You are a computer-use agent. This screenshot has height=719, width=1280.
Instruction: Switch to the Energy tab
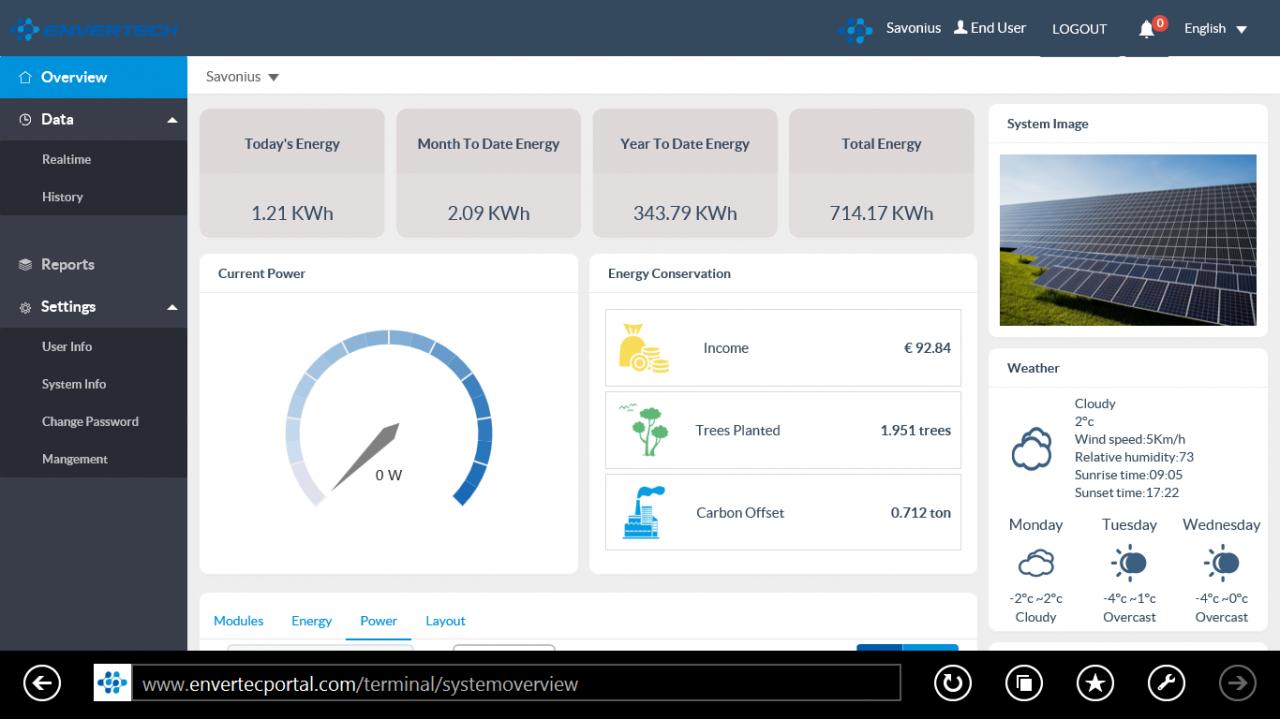tap(311, 621)
